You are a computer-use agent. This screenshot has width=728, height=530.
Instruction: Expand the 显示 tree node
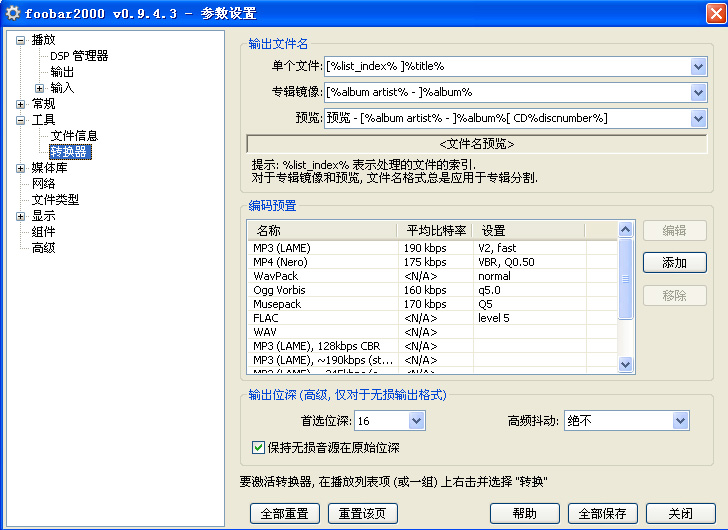pyautogui.click(x=20, y=216)
